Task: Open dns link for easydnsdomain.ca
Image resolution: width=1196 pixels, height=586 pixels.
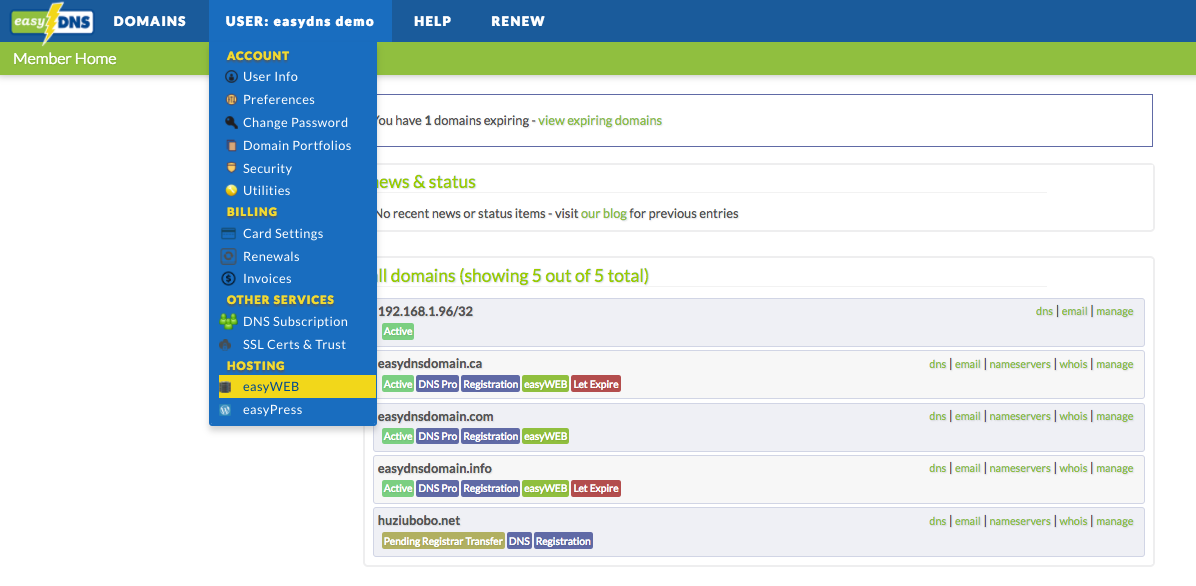Action: coord(937,364)
